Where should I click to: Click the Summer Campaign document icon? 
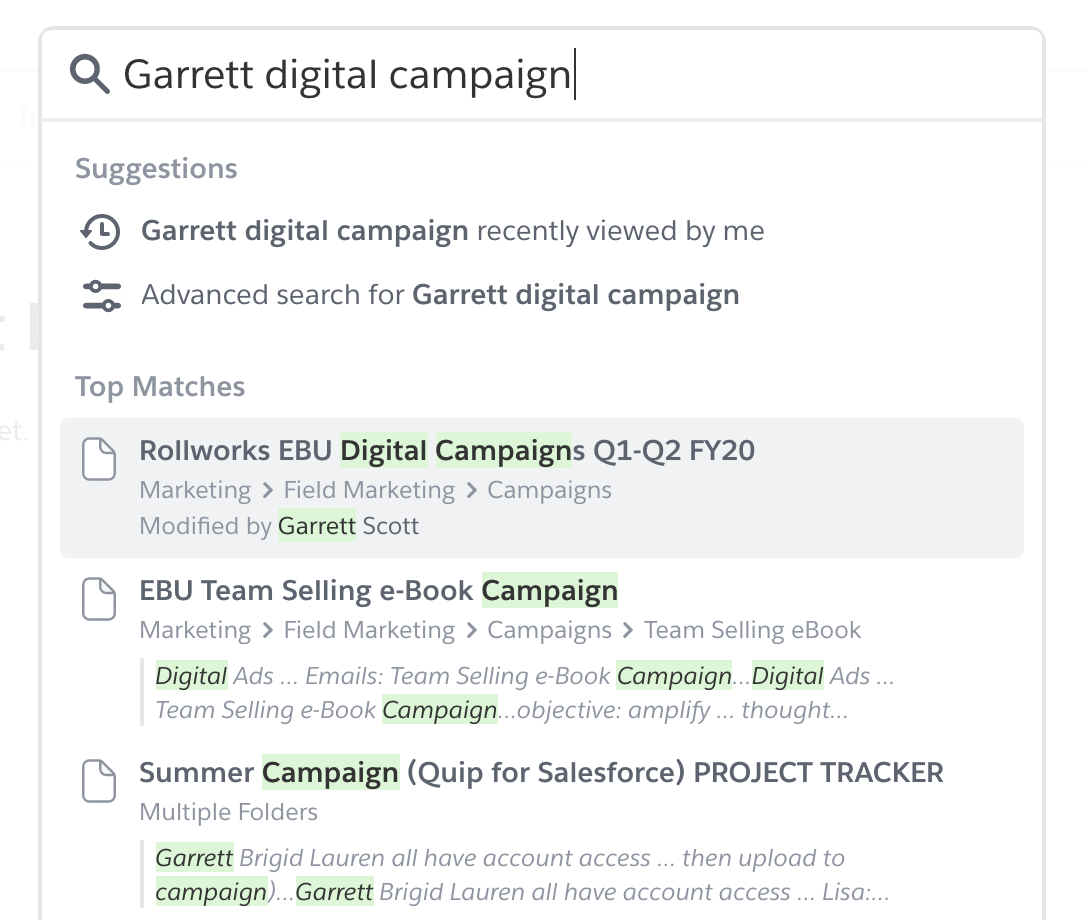point(99,781)
